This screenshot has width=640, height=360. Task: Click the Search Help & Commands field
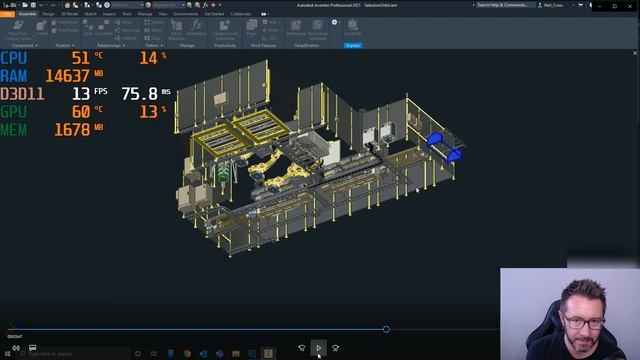[505, 5]
